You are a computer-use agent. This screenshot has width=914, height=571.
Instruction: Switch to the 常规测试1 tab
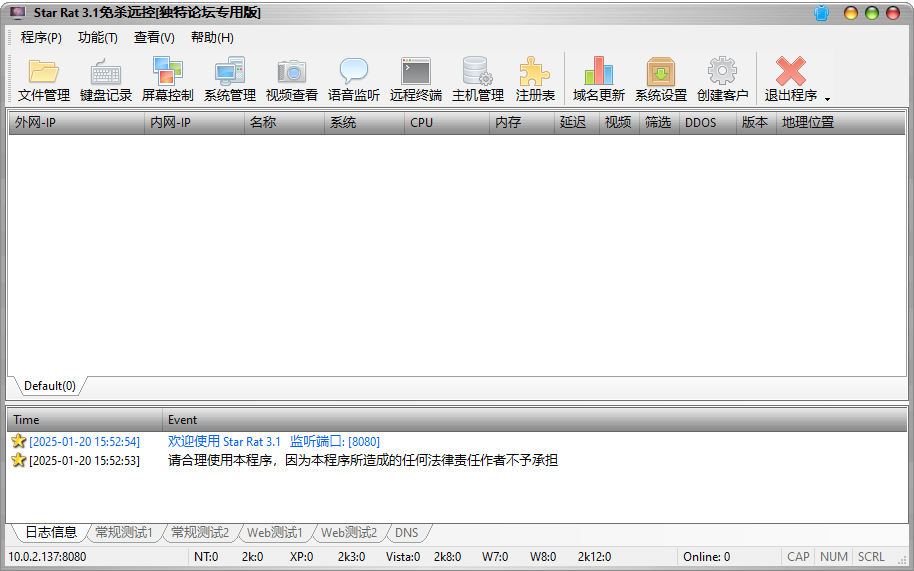coord(124,533)
